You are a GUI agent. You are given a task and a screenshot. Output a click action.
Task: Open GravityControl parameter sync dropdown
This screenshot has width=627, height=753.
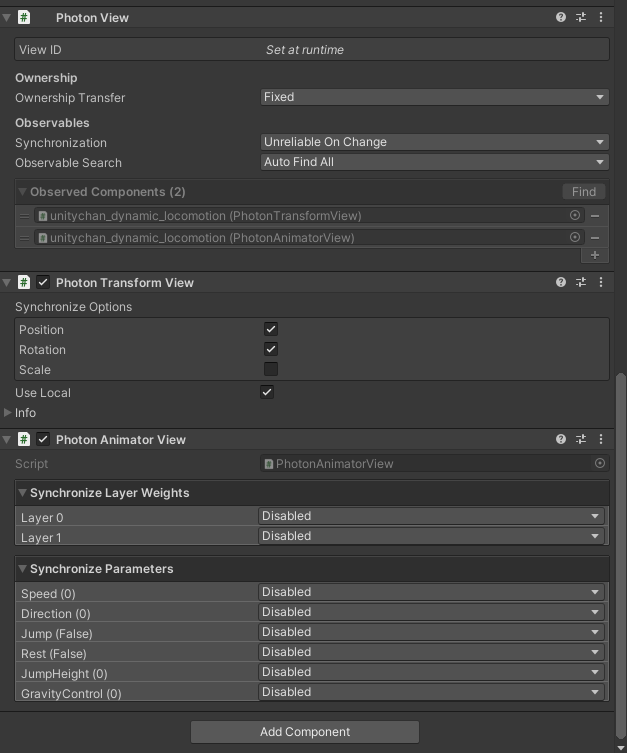tap(431, 692)
